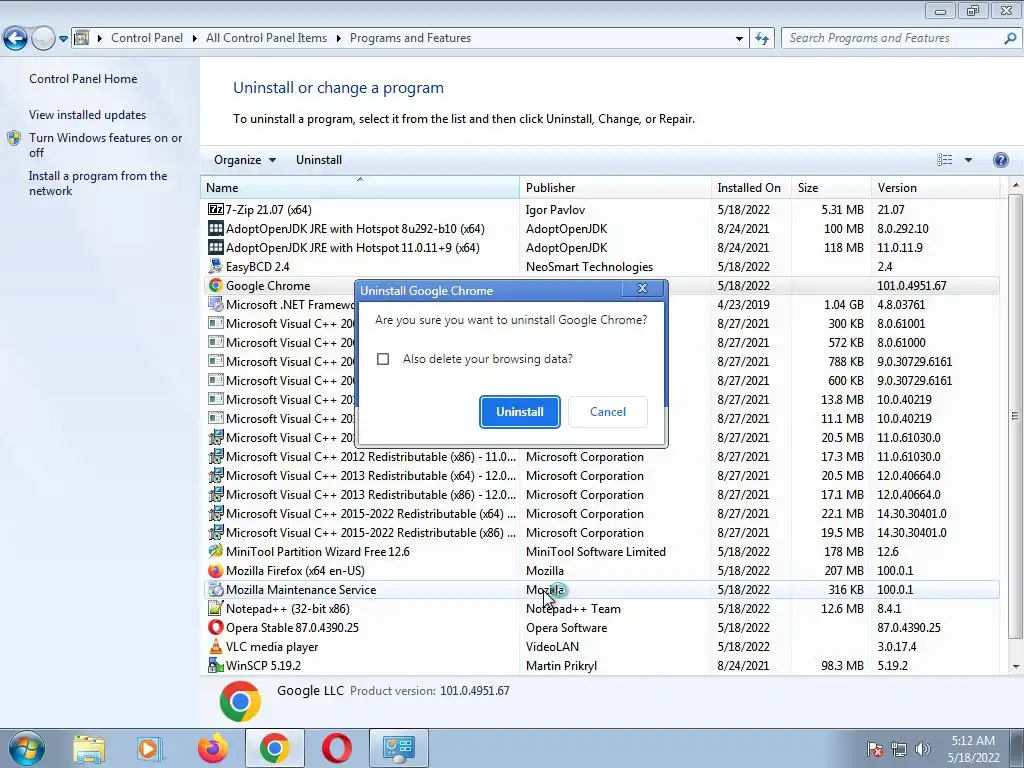Click Cancel in the uninstall dialog
This screenshot has width=1024, height=768.
[608, 412]
